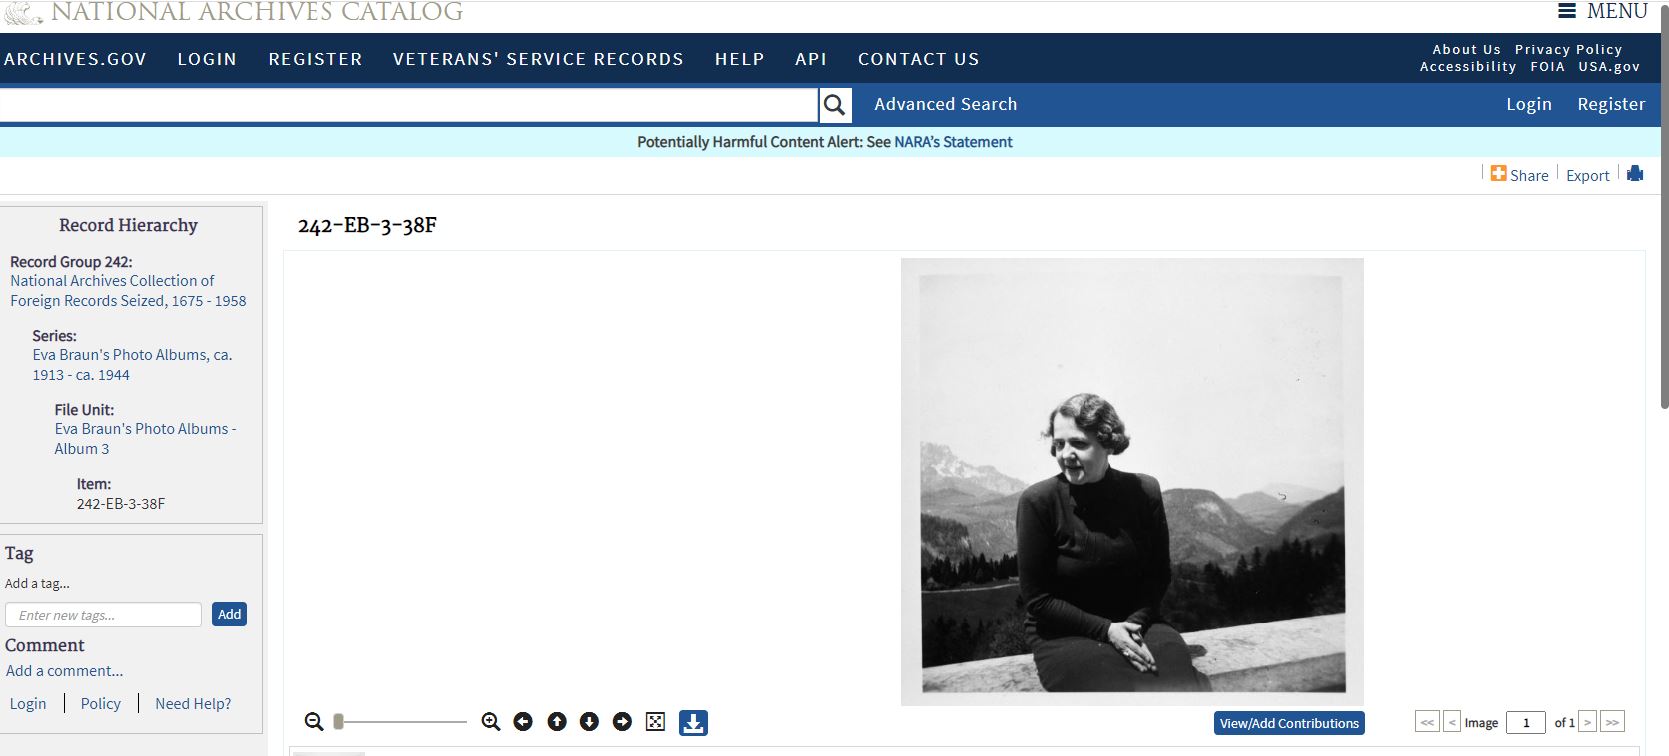Go to the last image page

pyautogui.click(x=1612, y=722)
